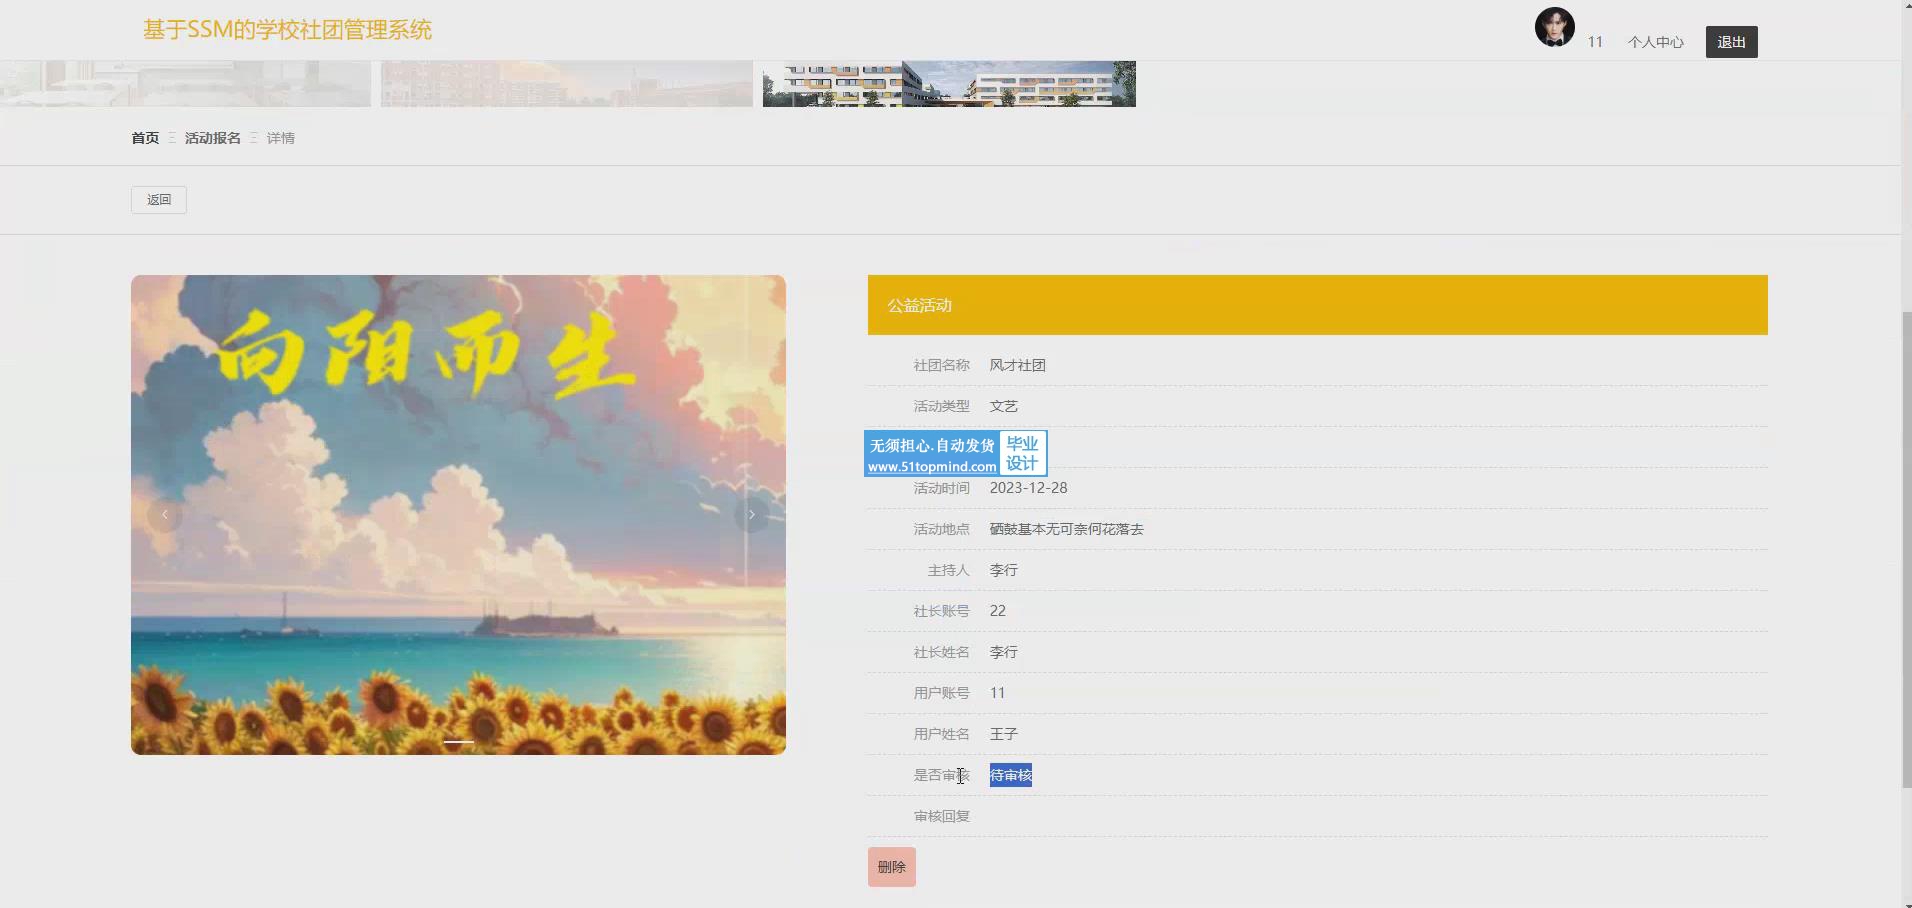
Task: Open the first faded banner image
Action: click(185, 84)
